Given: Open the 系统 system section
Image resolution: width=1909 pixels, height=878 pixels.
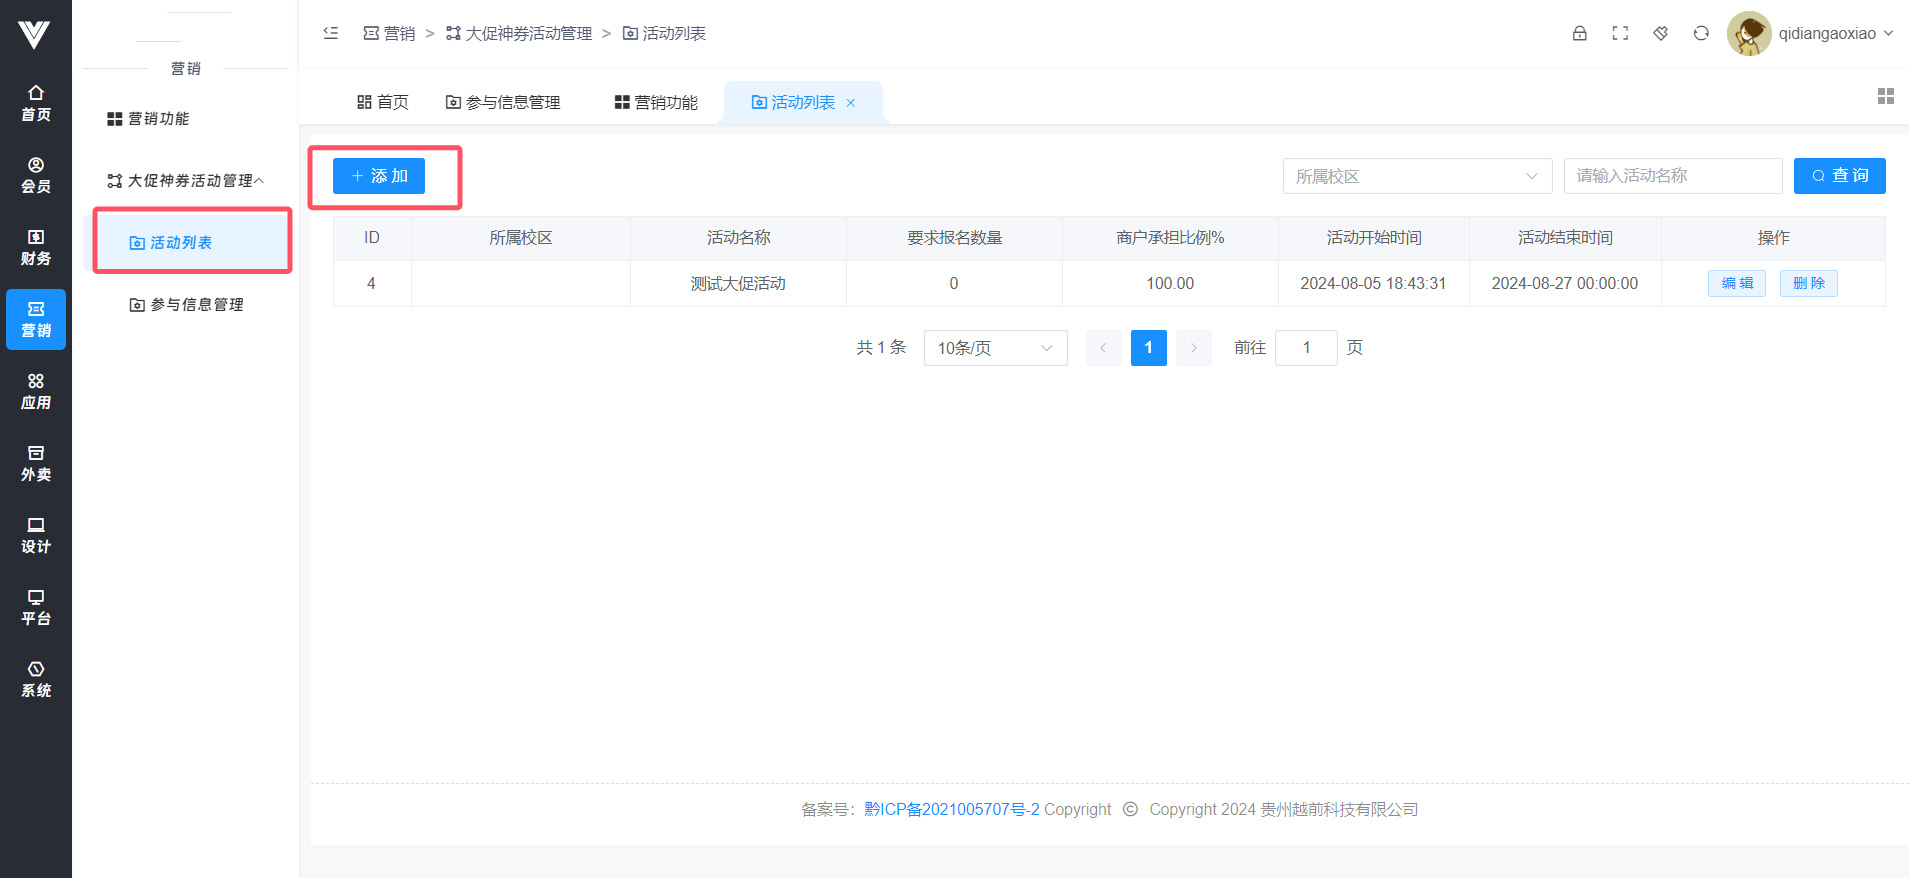Looking at the screenshot, I should 36,679.
